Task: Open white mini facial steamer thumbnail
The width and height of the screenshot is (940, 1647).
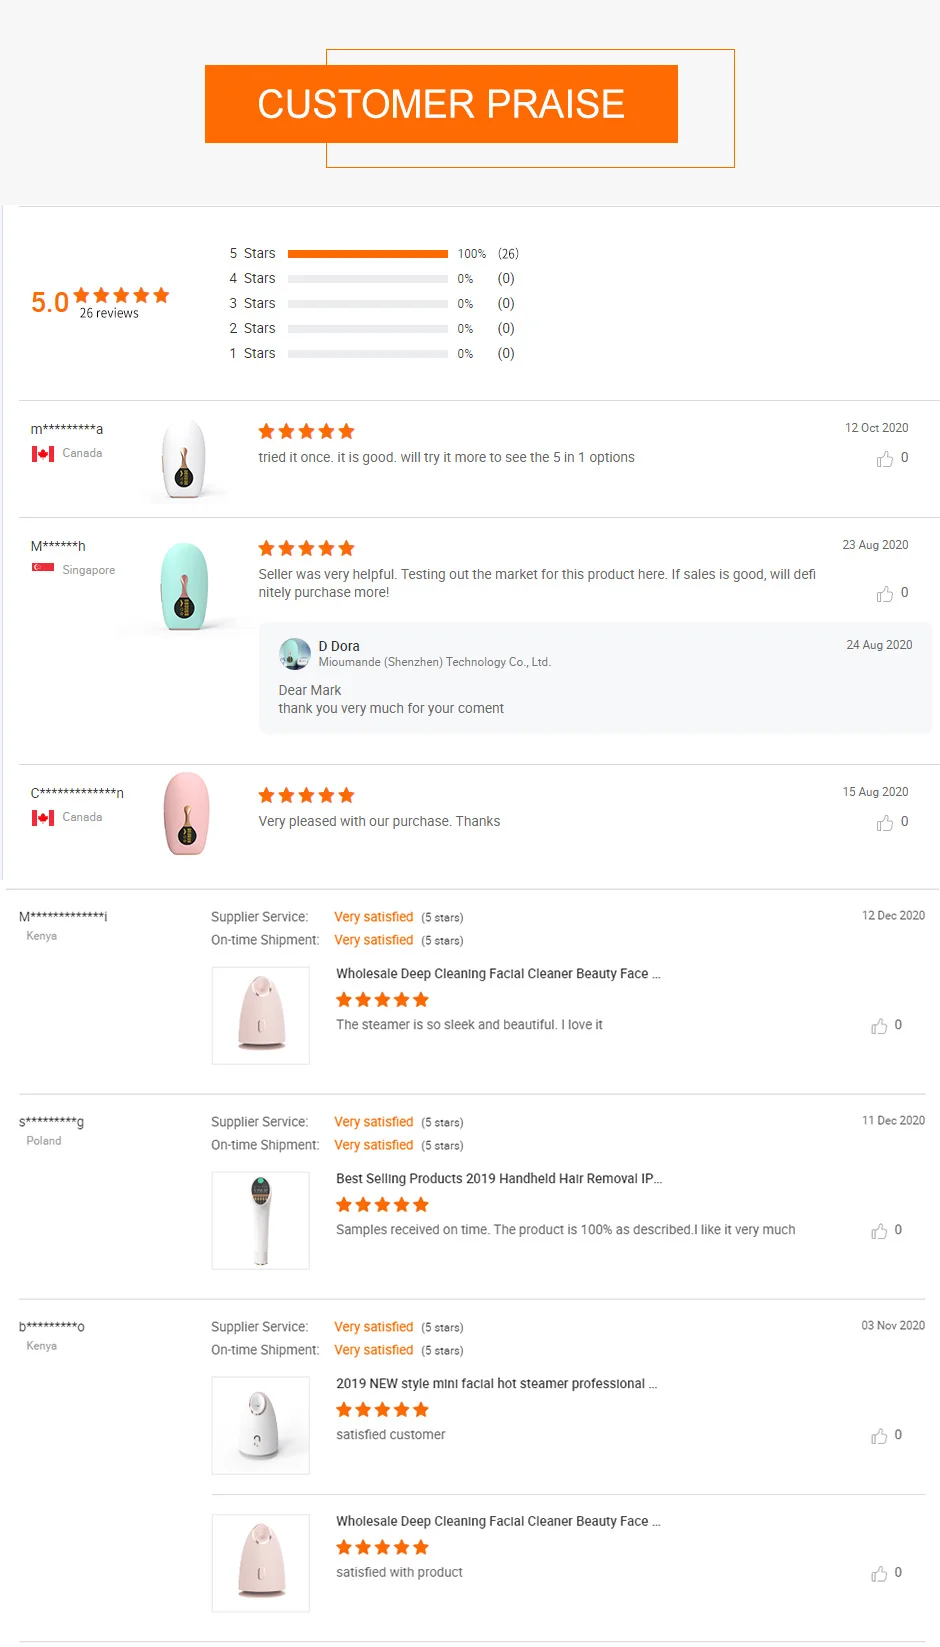Action: pos(261,1425)
